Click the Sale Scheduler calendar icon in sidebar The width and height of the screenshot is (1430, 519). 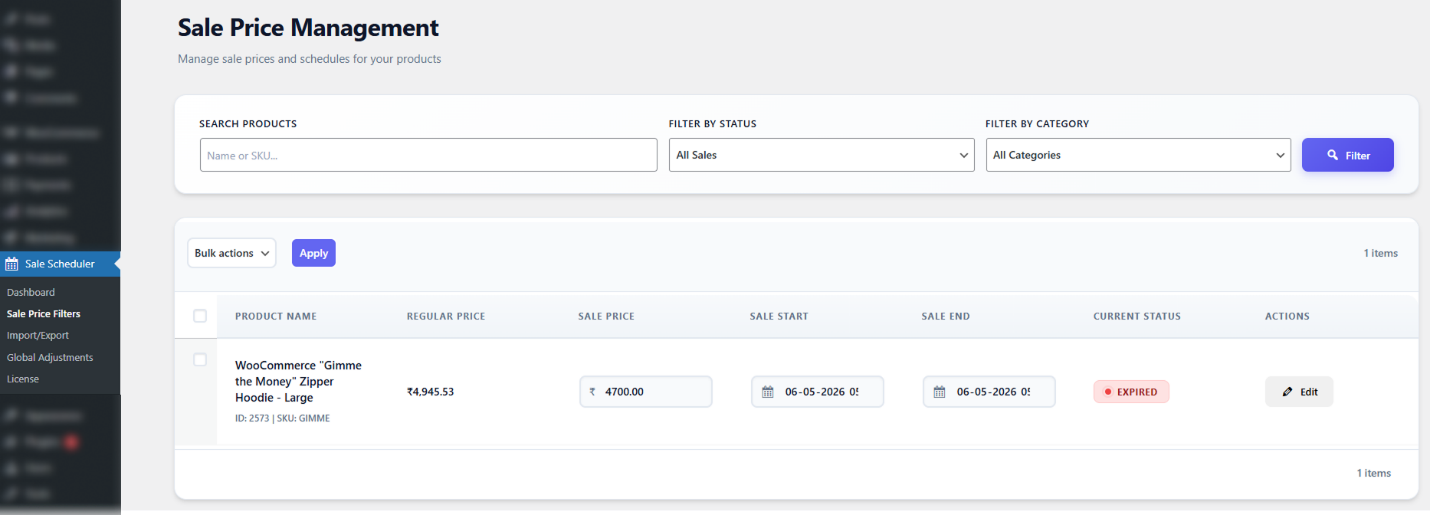coord(12,264)
